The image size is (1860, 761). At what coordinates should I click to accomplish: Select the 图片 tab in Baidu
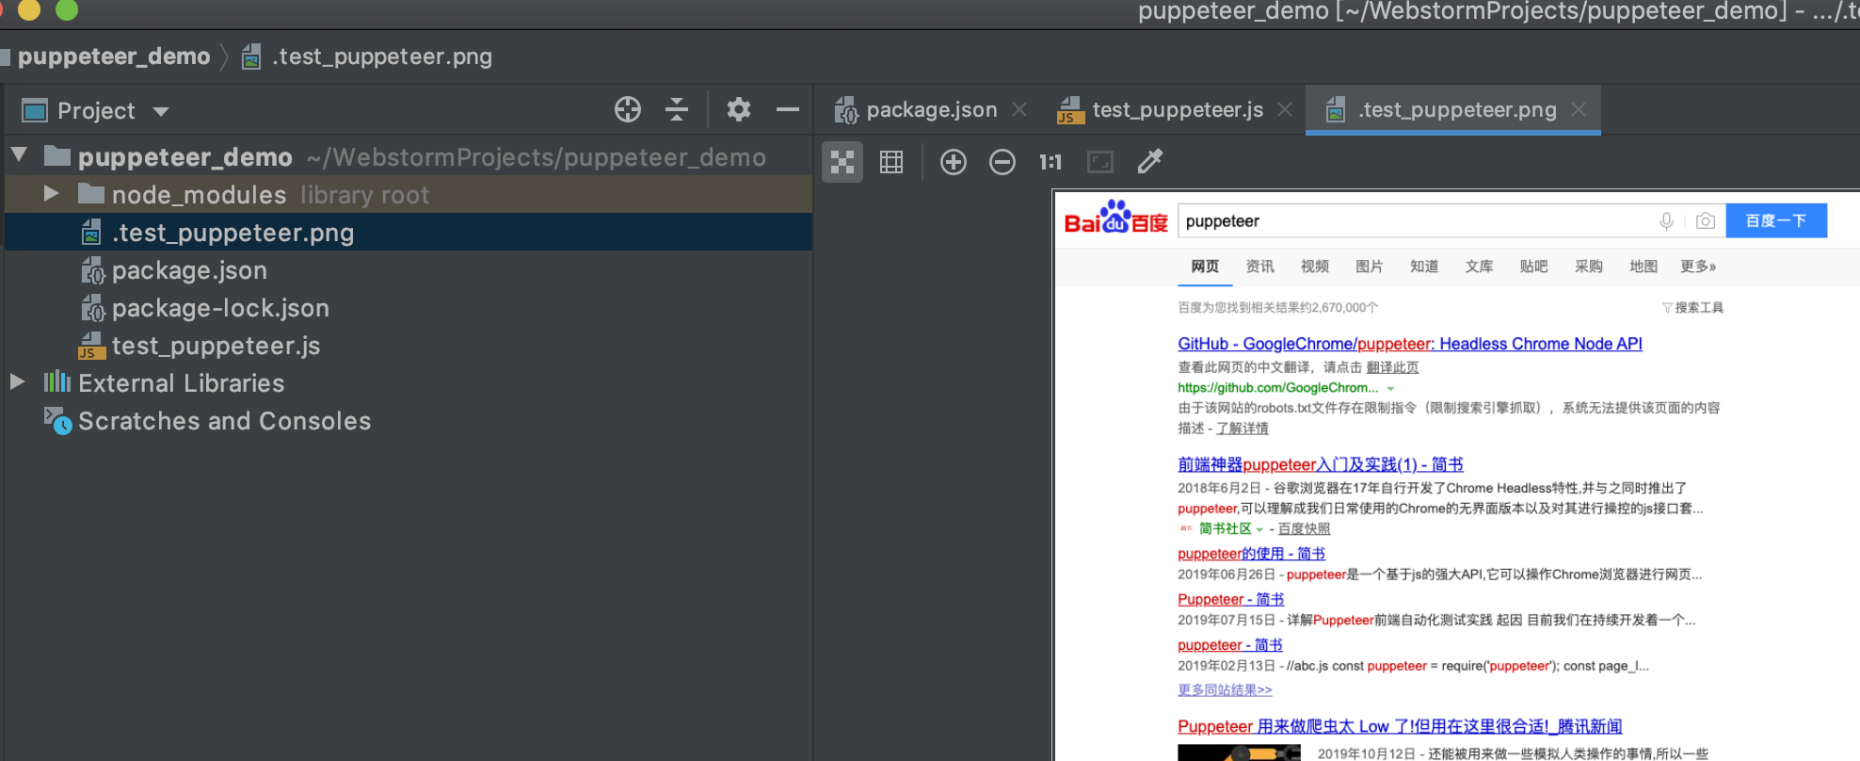tap(1369, 266)
